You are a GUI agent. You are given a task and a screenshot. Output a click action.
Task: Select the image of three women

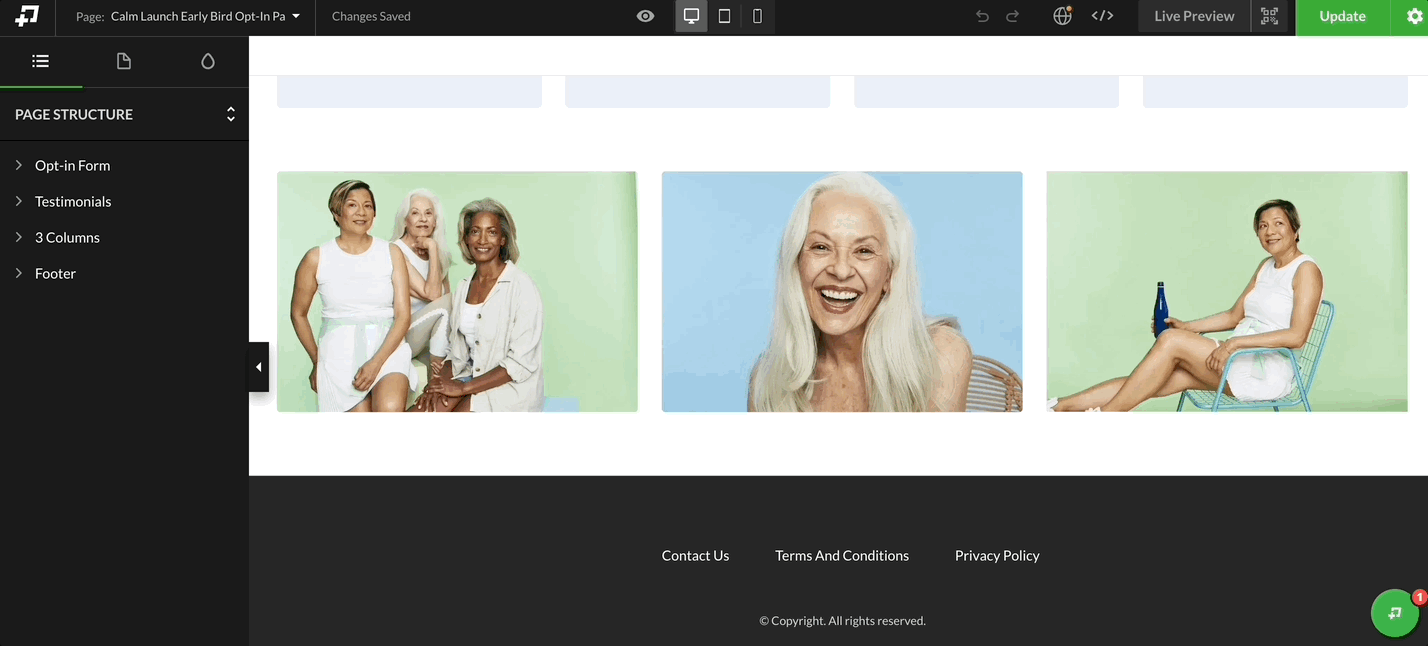[457, 291]
